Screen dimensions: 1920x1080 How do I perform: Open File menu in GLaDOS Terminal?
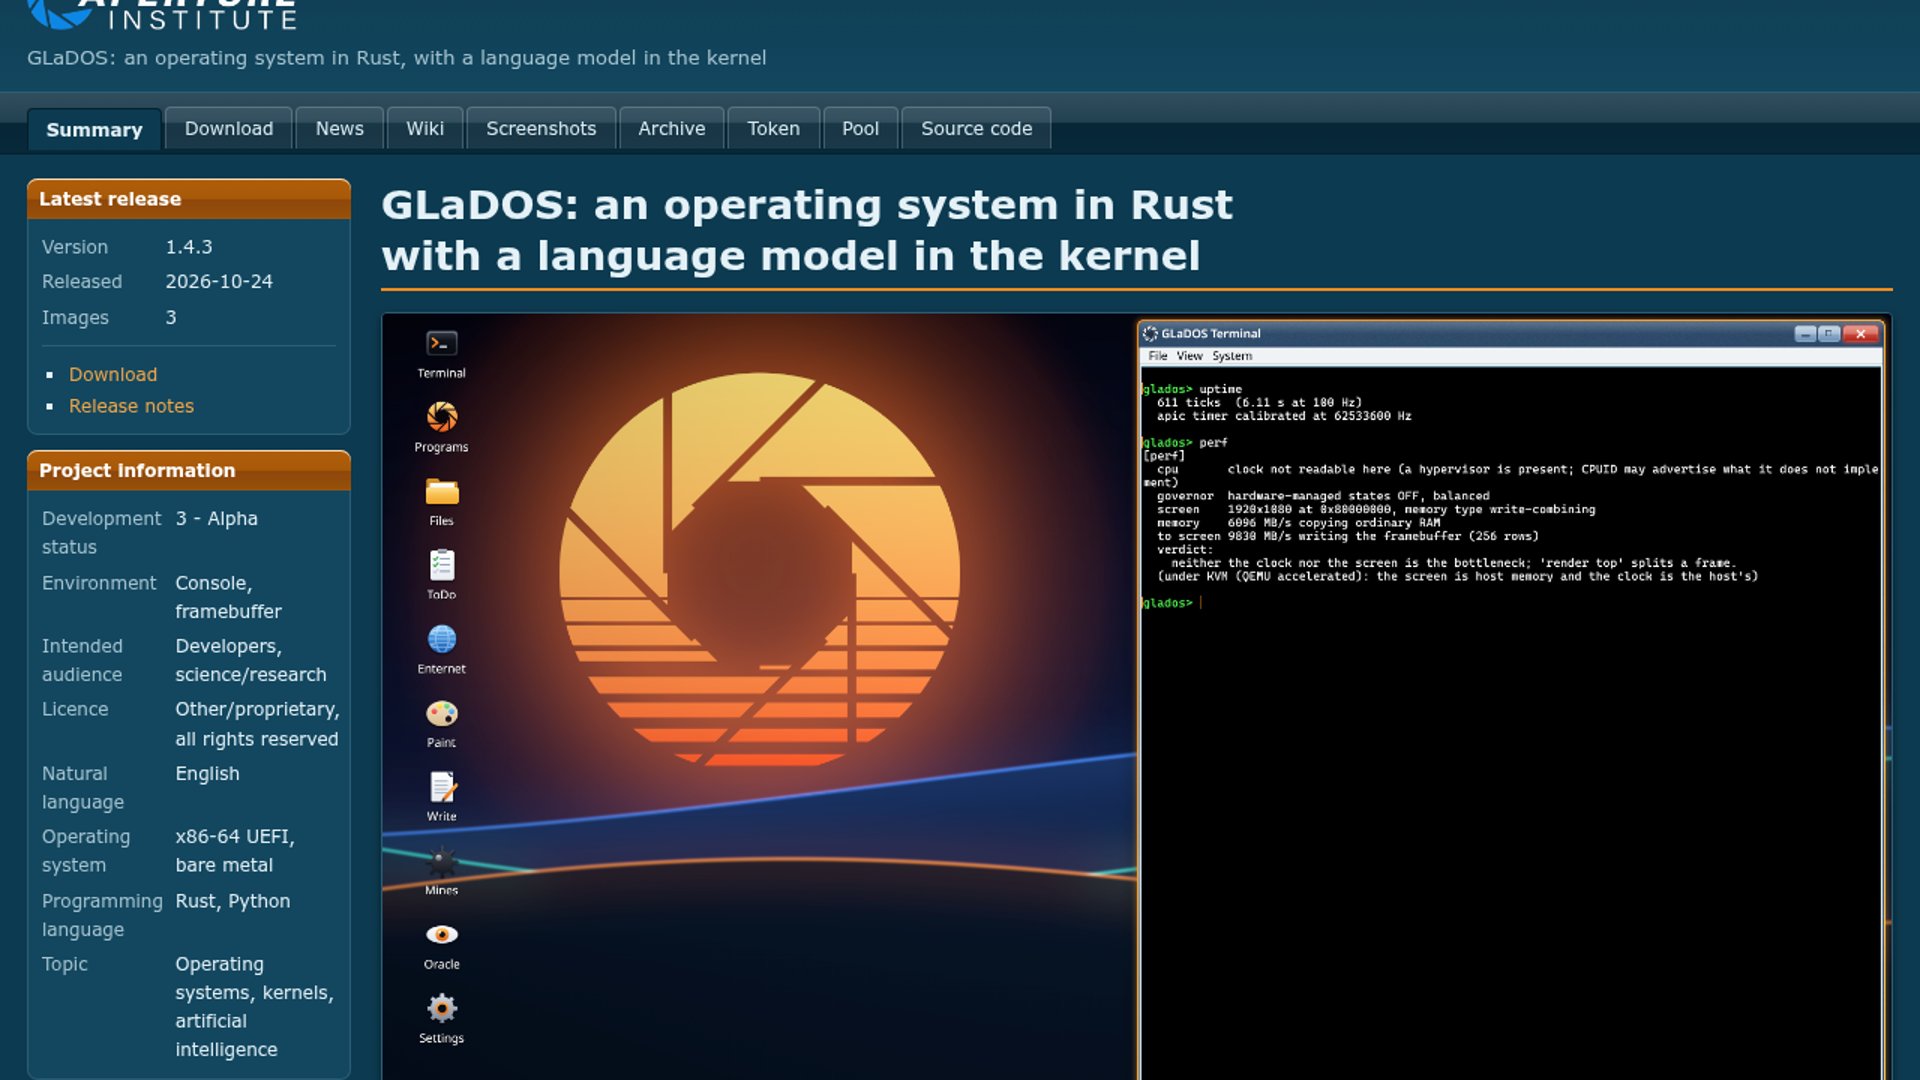[1158, 356]
